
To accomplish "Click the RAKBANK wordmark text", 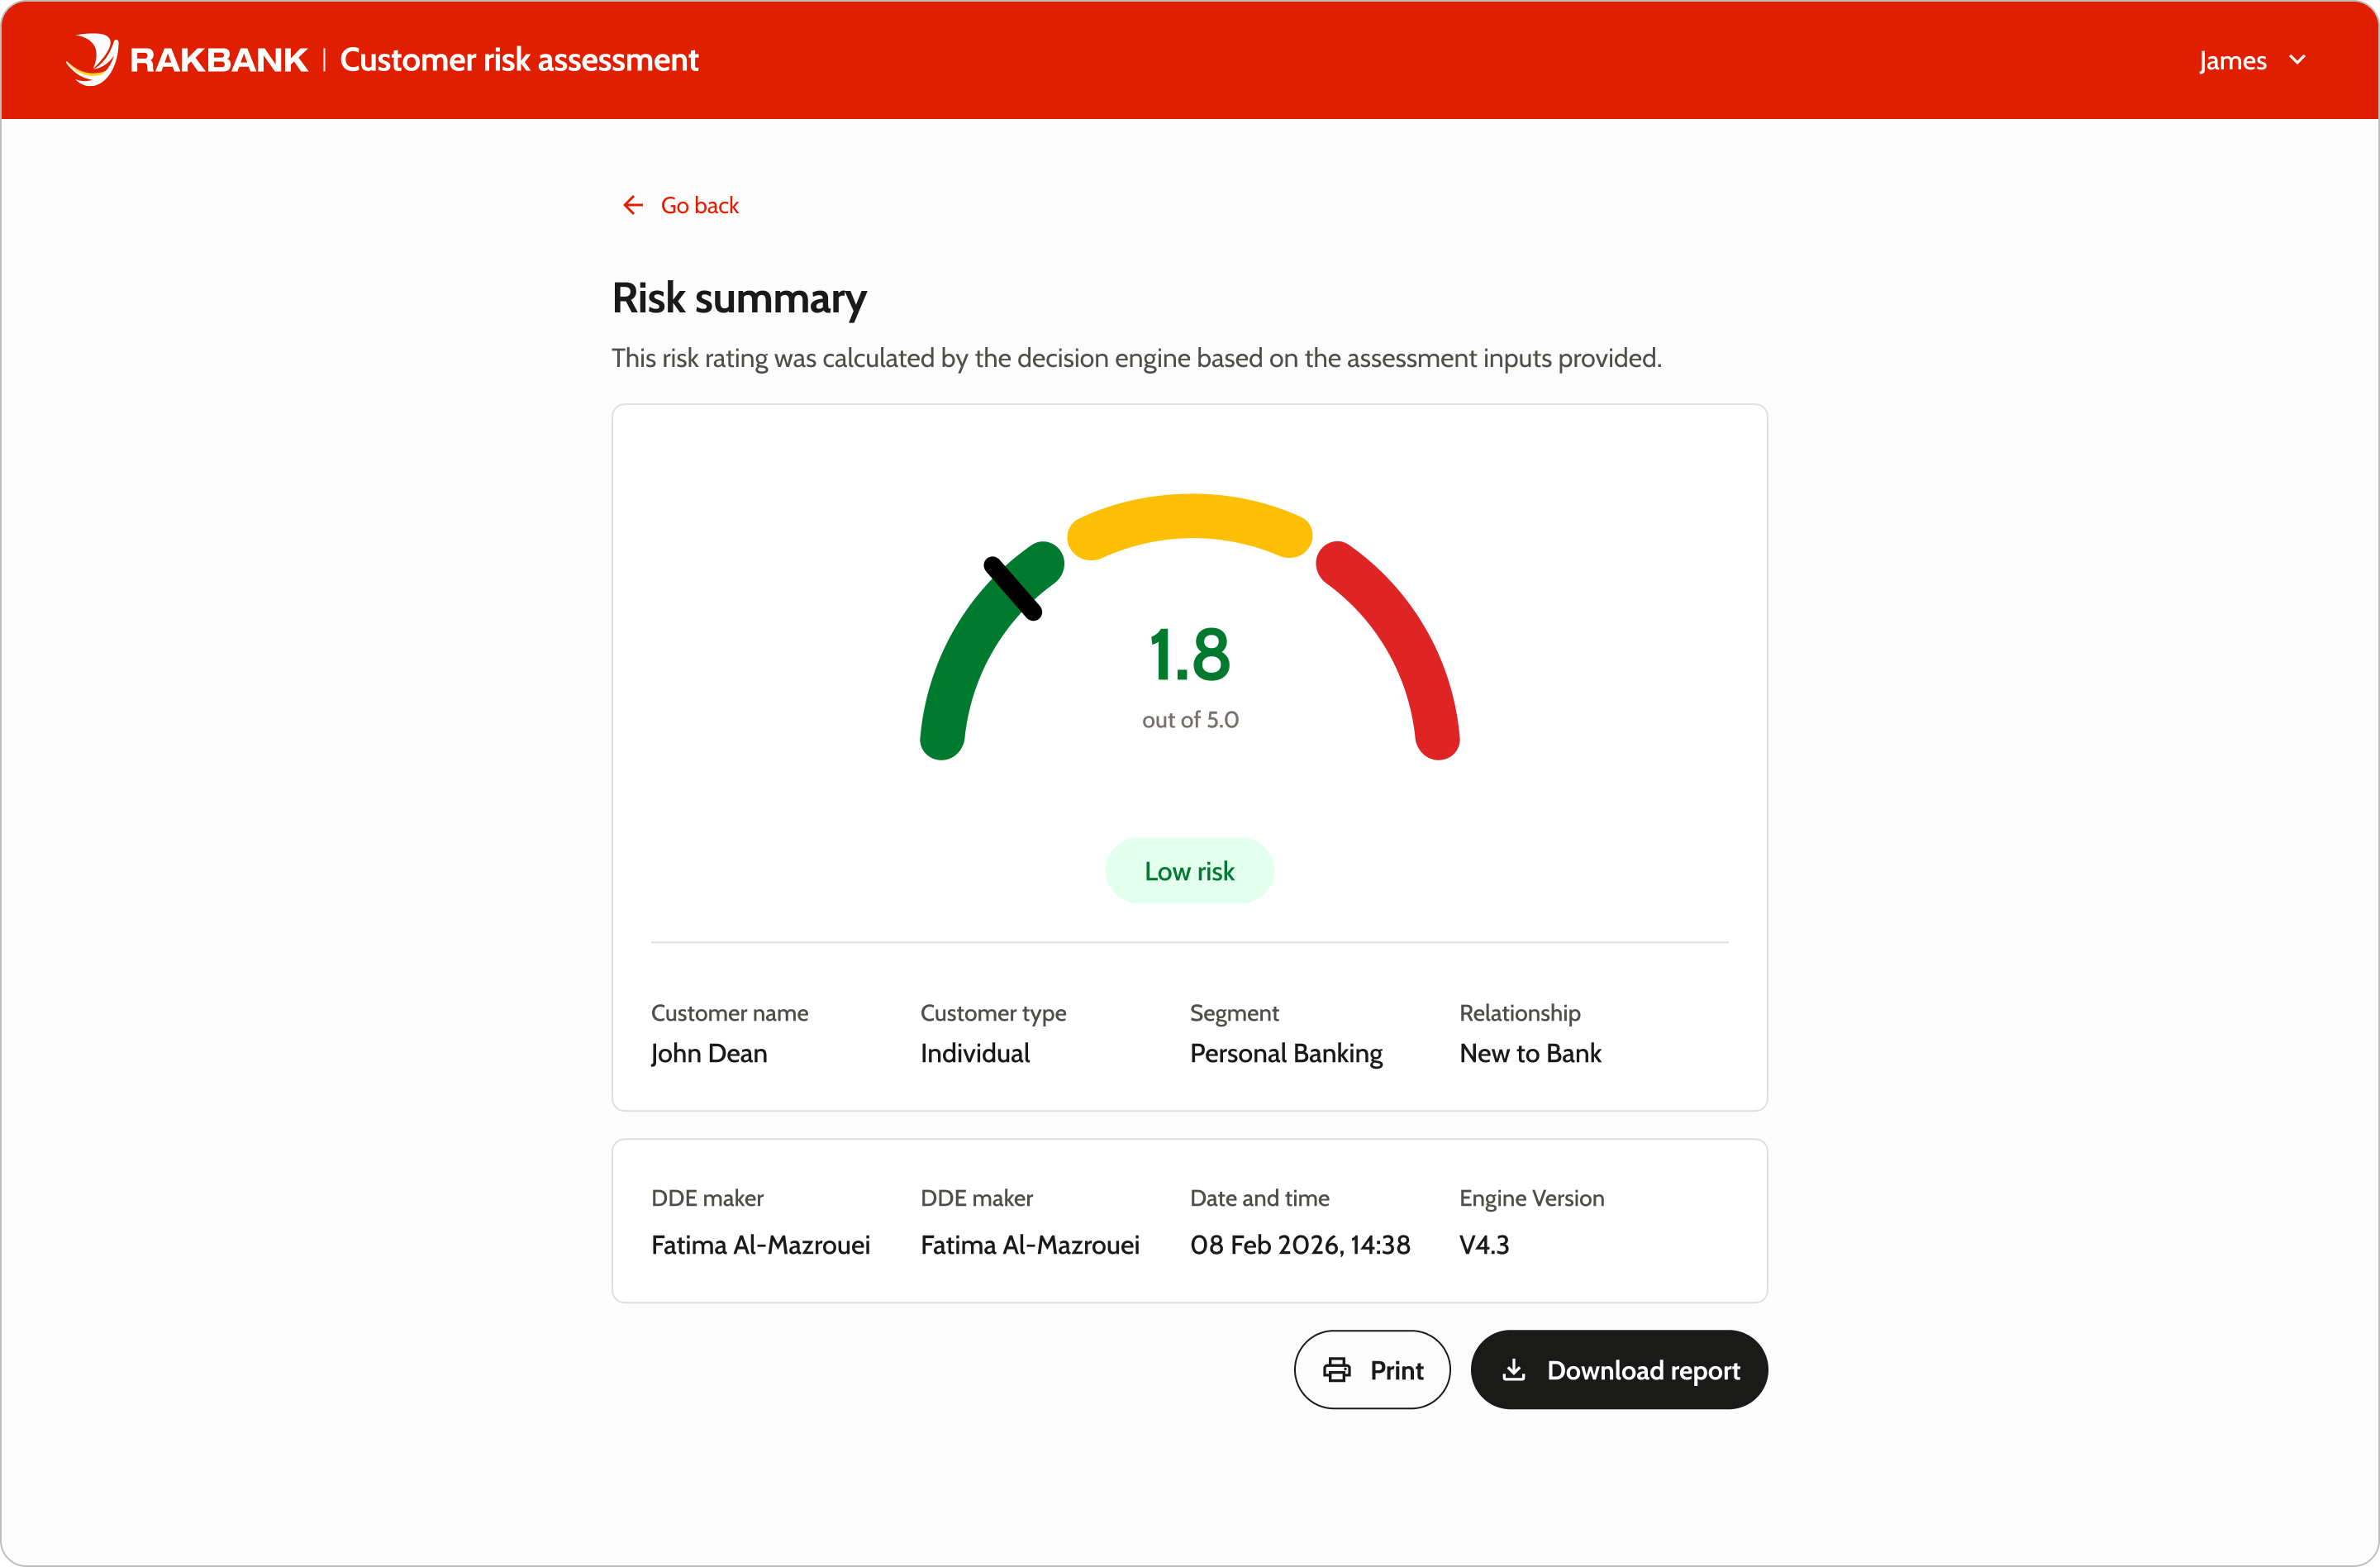I will (x=219, y=60).
